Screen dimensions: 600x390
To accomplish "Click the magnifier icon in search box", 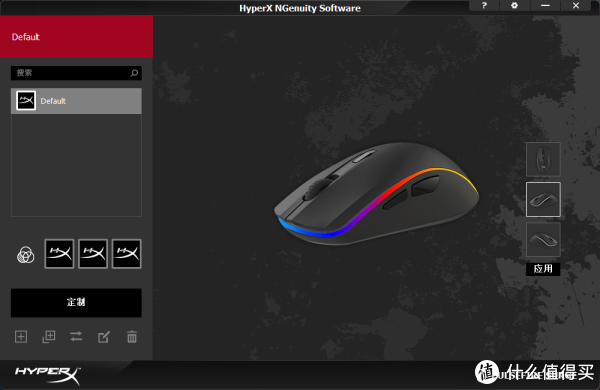I will [x=134, y=73].
